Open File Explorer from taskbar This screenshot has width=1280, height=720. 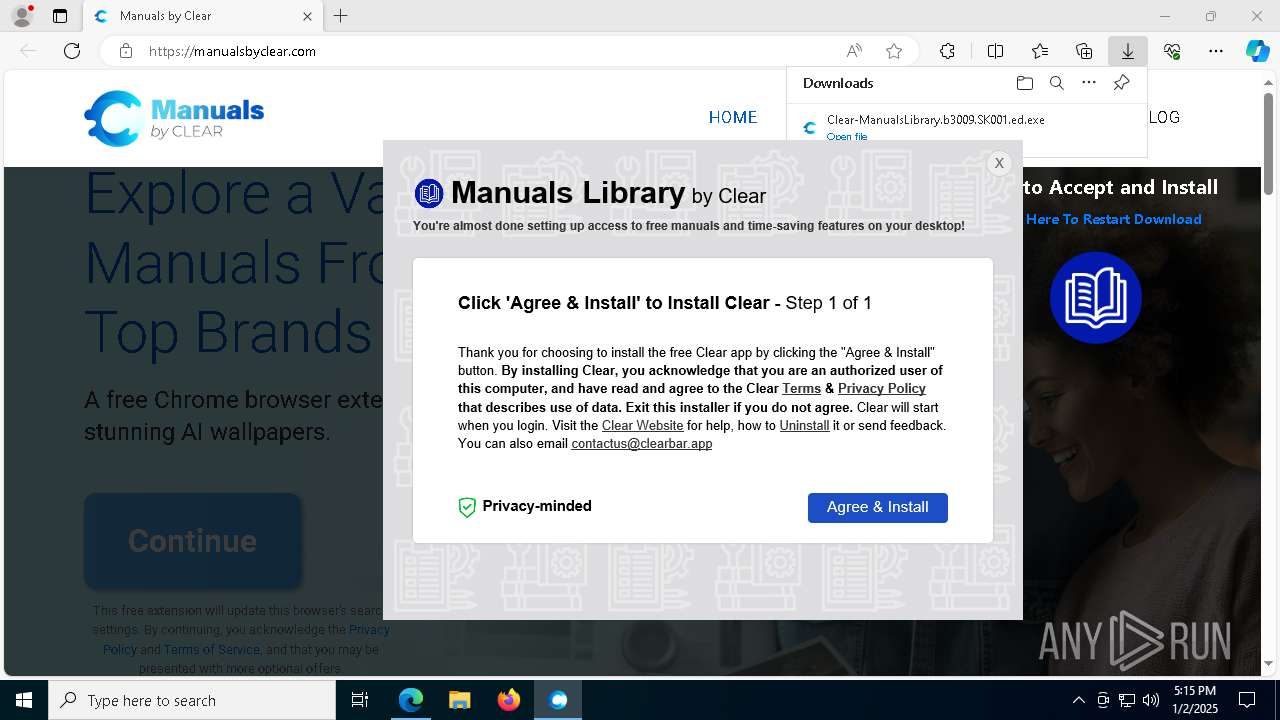pos(459,700)
